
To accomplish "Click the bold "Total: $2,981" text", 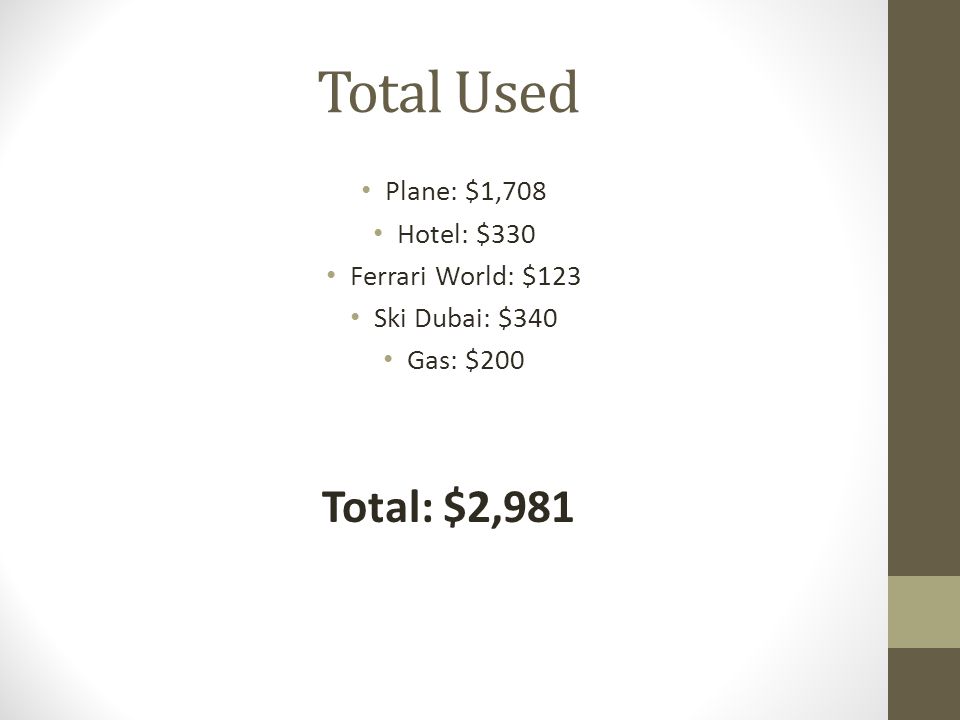I will coord(448,508).
